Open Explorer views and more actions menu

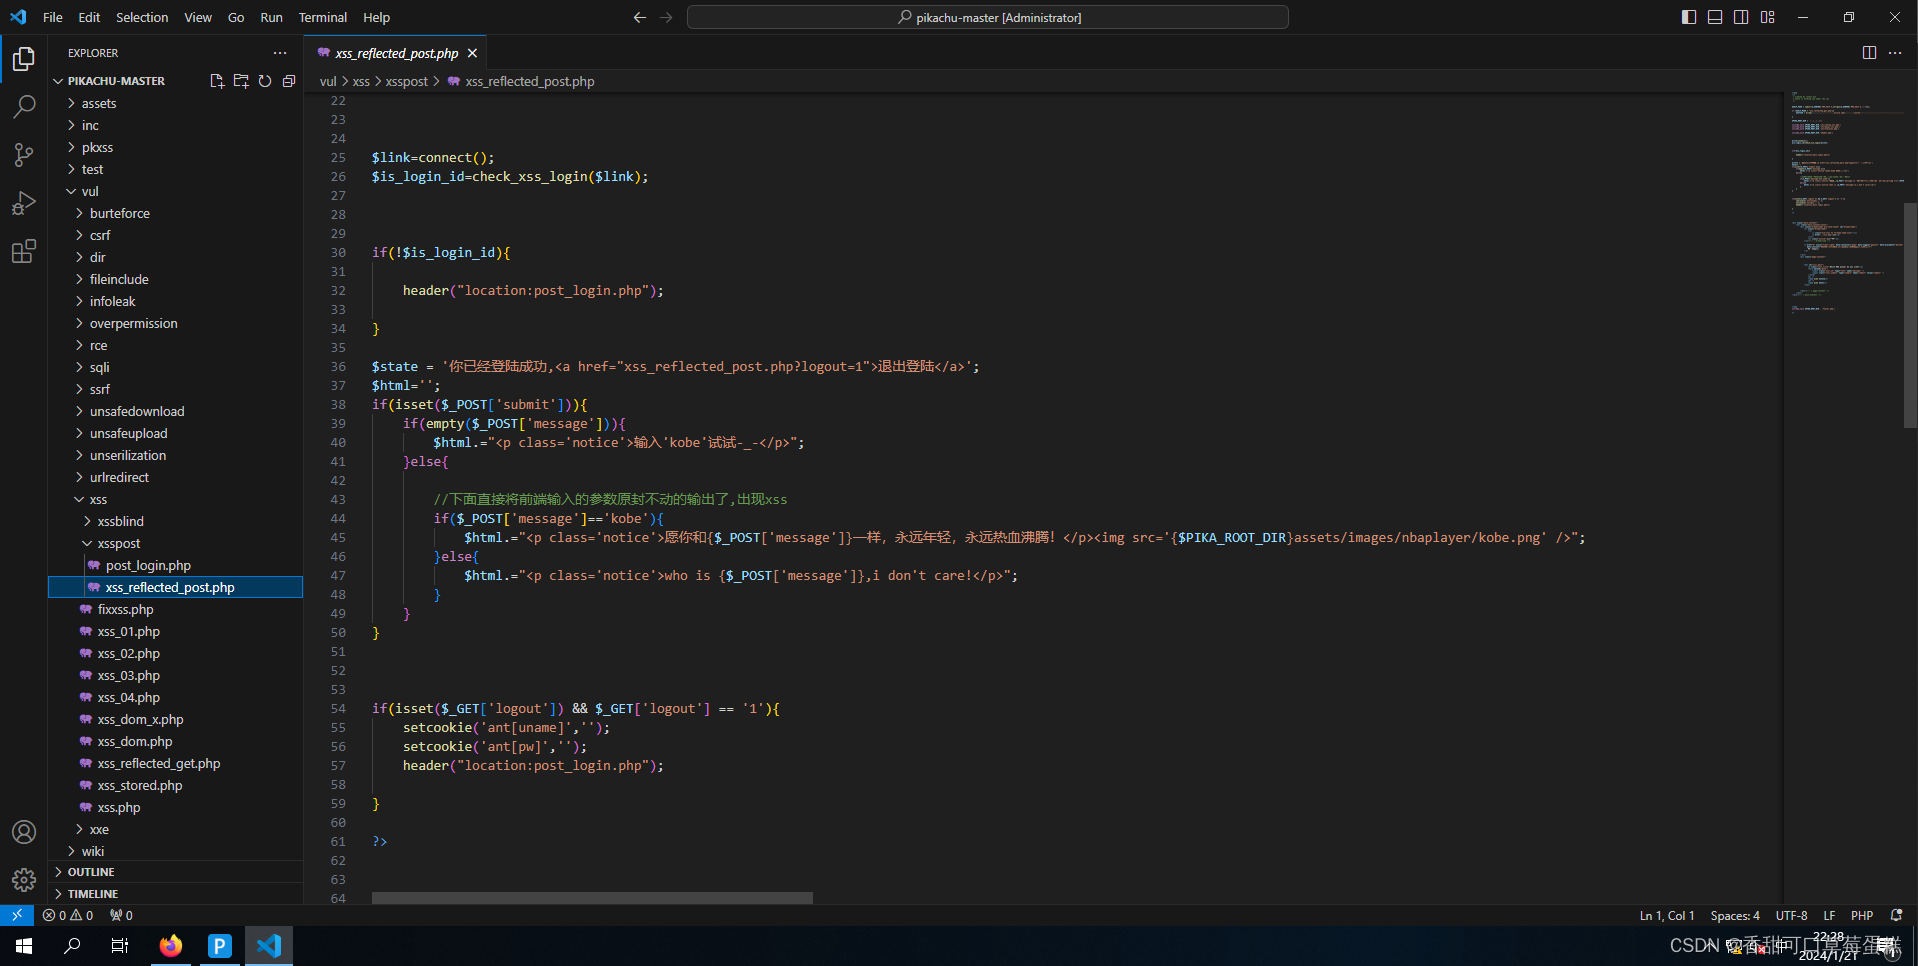tap(280, 53)
